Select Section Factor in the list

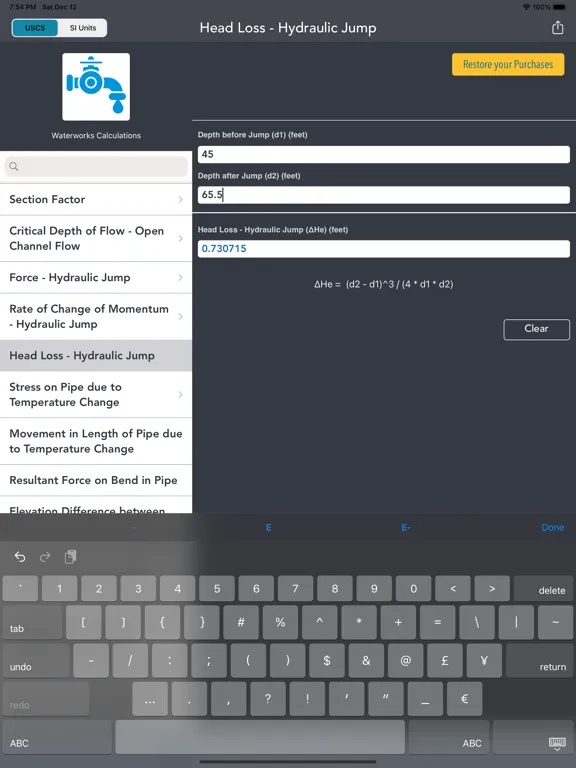(96, 199)
